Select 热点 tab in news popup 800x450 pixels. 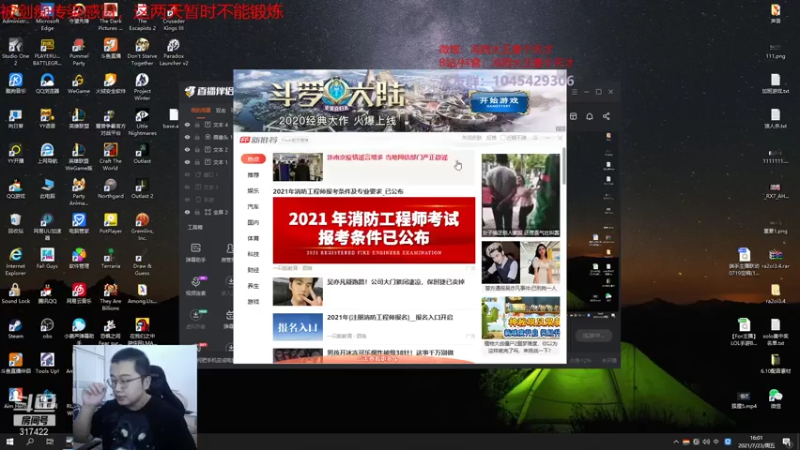[253, 159]
